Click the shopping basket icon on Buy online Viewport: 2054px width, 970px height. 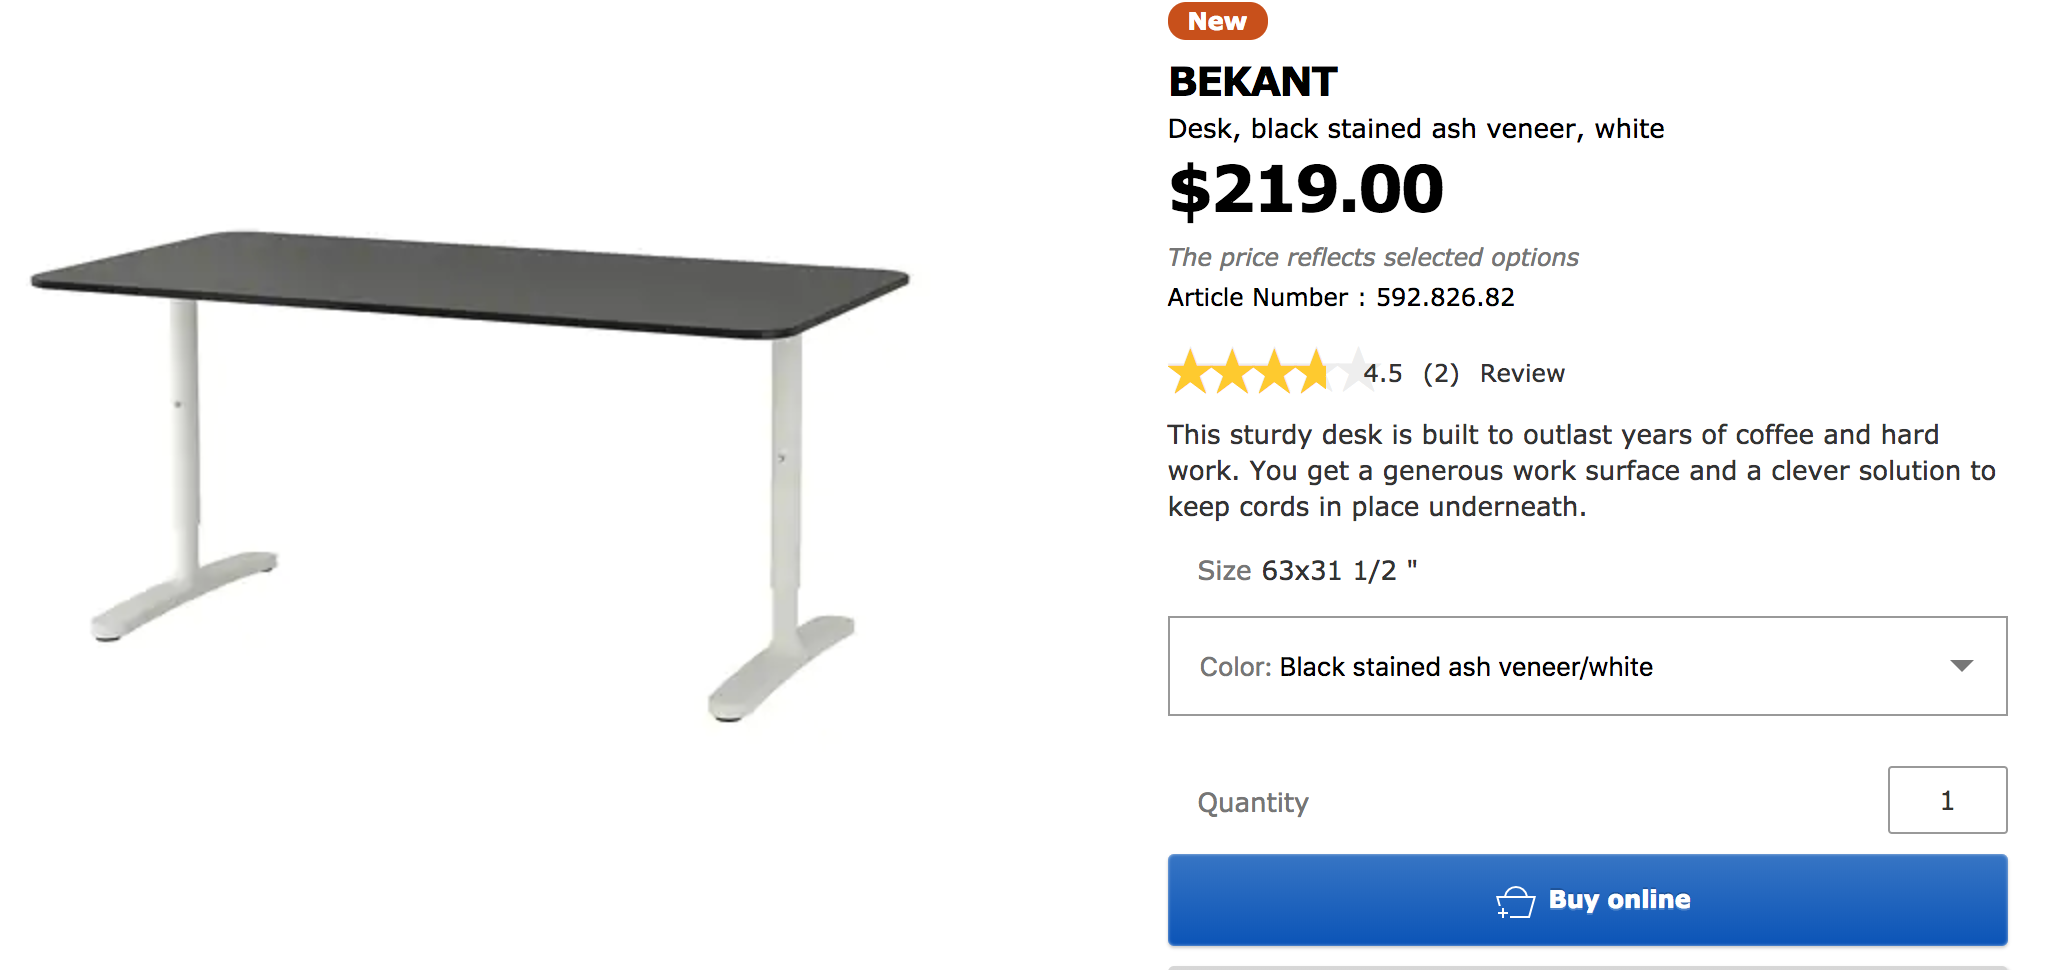click(x=1515, y=901)
